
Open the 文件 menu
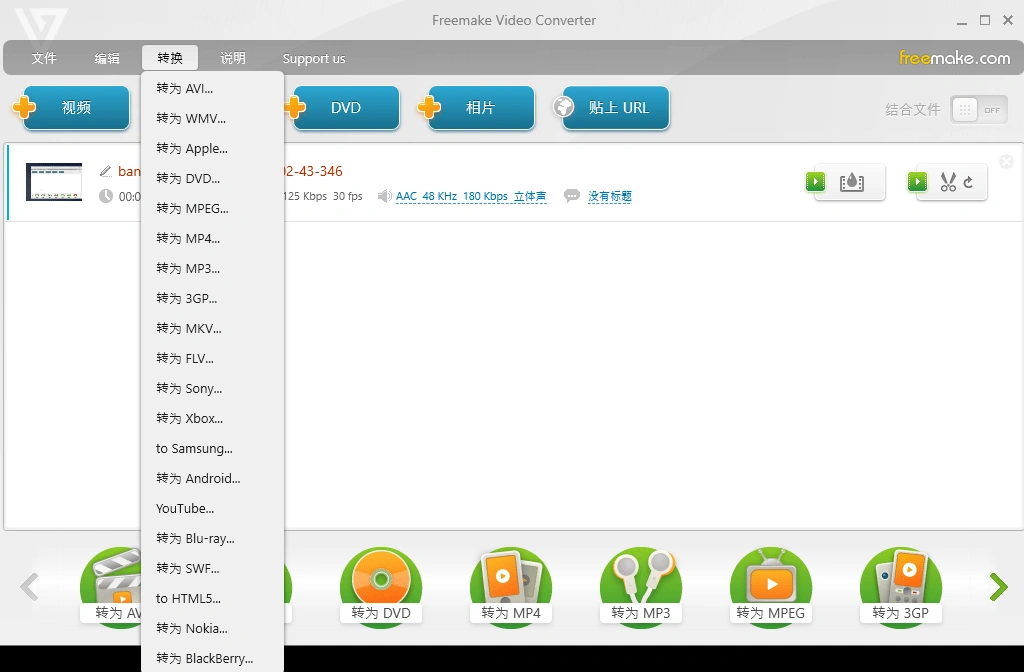pos(44,58)
